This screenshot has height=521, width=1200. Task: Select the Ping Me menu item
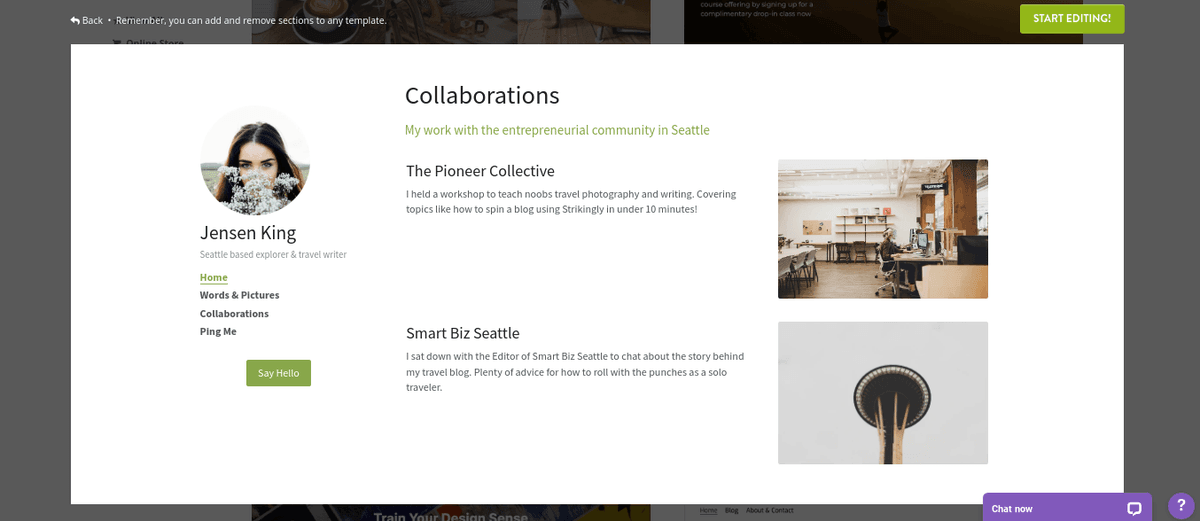(x=218, y=331)
